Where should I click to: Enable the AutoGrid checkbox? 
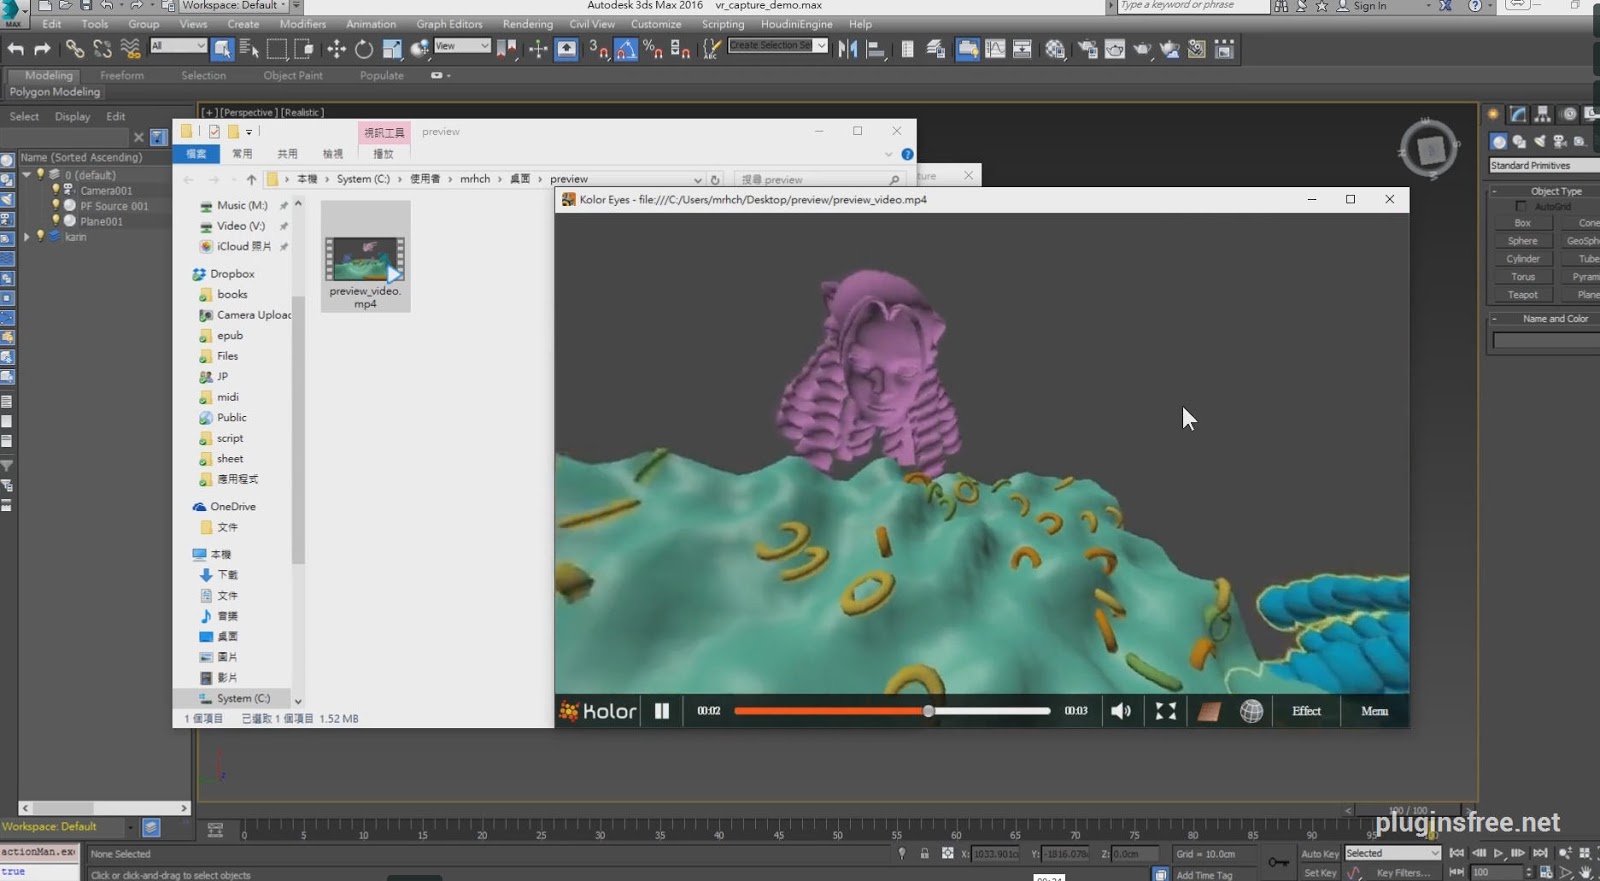tap(1521, 207)
